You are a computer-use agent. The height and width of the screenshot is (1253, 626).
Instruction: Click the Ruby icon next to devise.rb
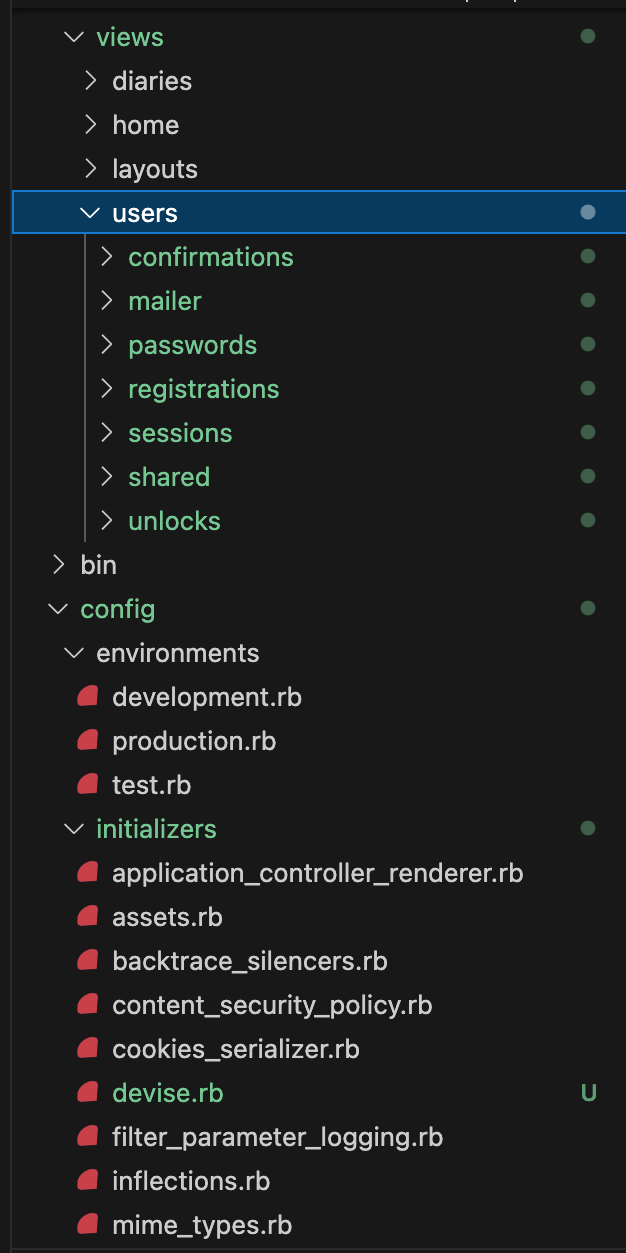(x=87, y=1092)
